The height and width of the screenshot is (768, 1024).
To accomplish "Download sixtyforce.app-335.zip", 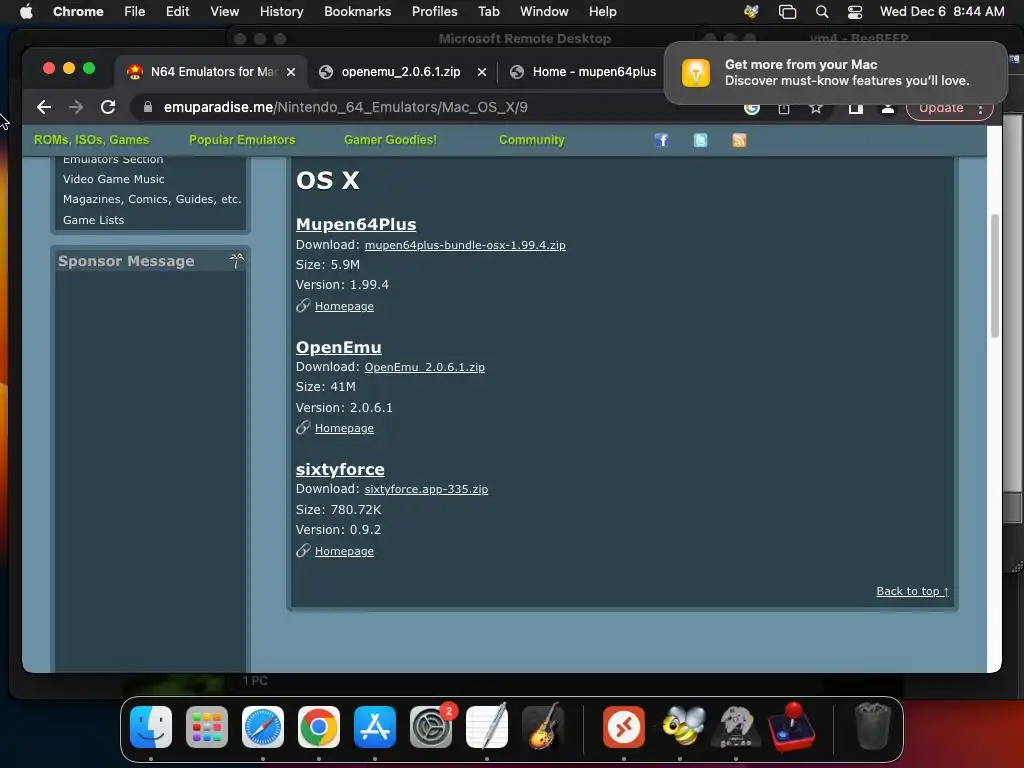I will [x=426, y=489].
